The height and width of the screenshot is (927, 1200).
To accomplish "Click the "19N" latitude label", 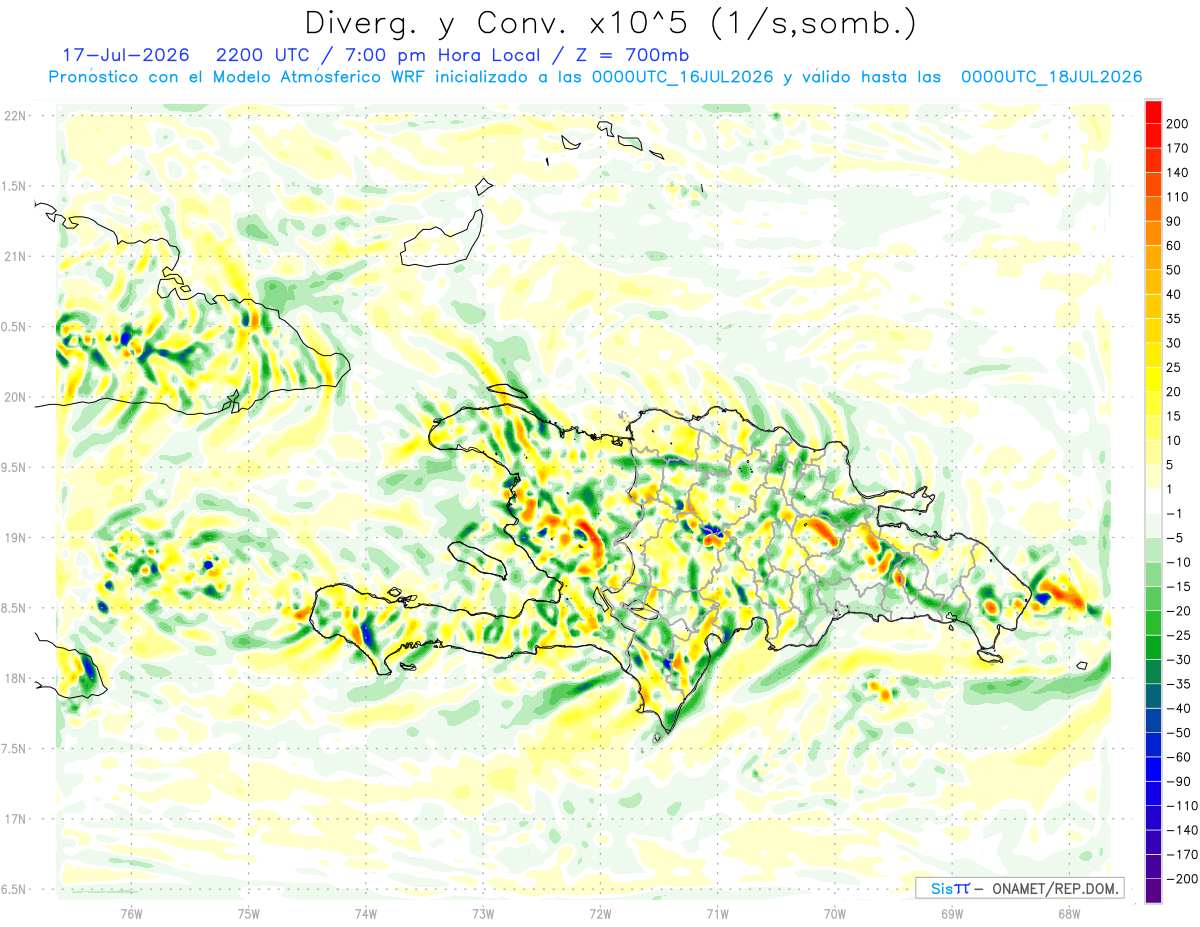I will [15, 537].
